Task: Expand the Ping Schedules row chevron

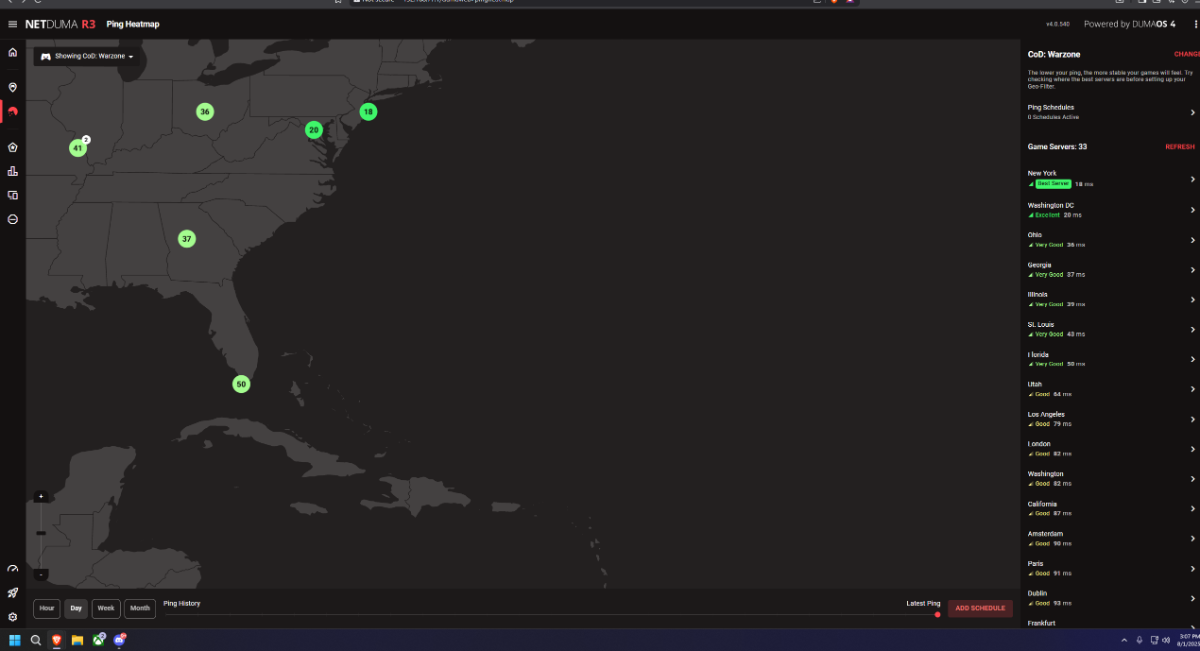Action: (x=1192, y=113)
